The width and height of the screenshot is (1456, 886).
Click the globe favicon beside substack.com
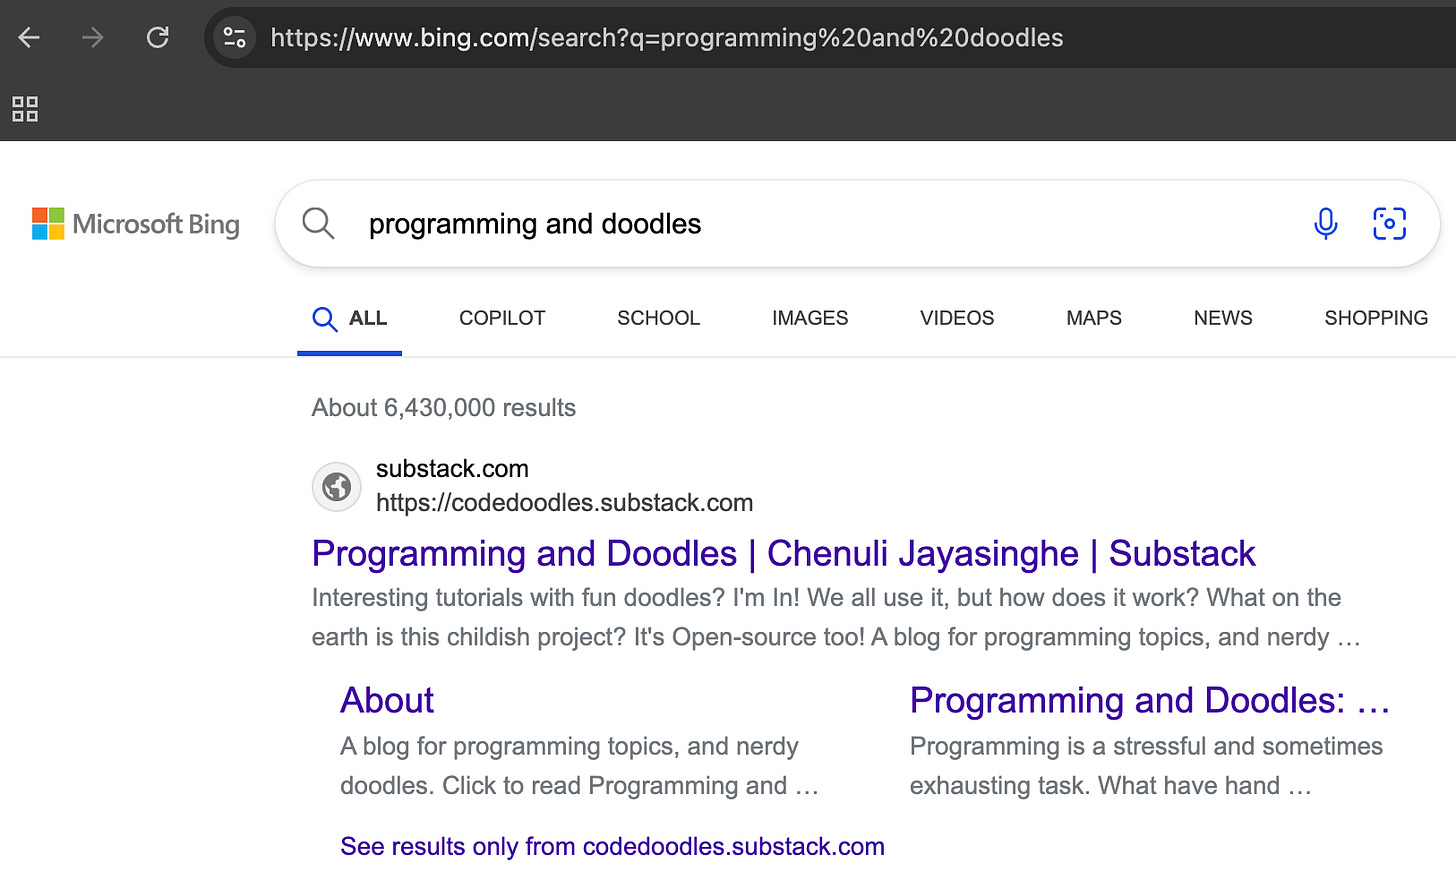tap(337, 487)
